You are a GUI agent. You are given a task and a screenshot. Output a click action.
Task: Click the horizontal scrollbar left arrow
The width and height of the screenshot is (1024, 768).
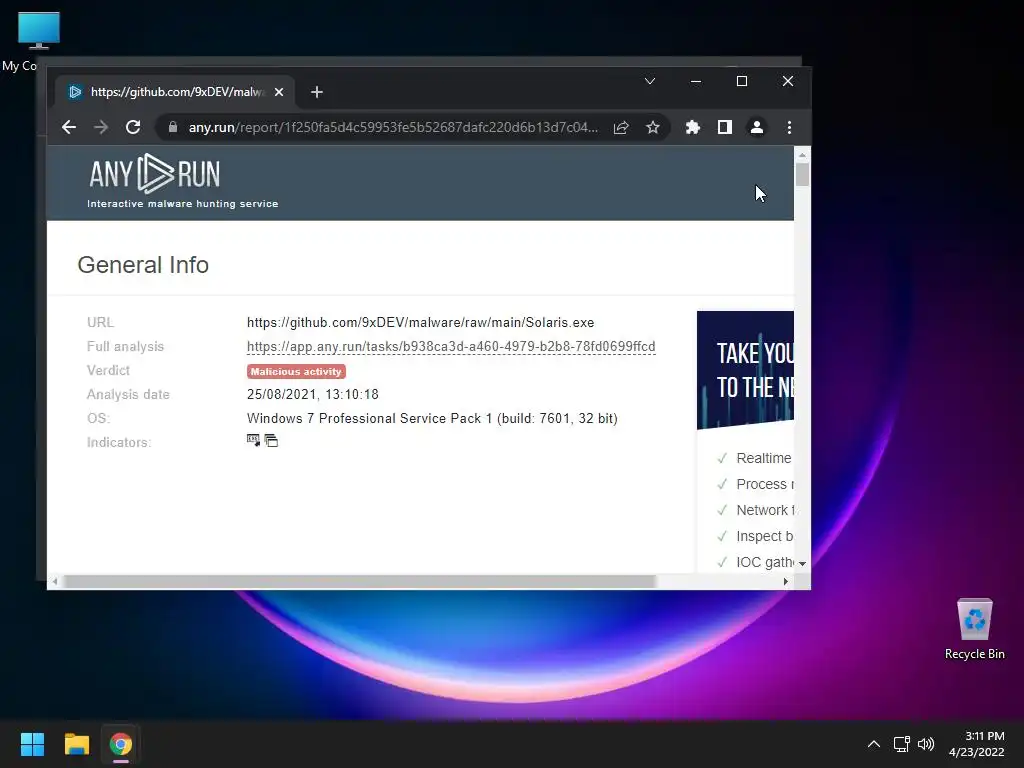coord(55,581)
